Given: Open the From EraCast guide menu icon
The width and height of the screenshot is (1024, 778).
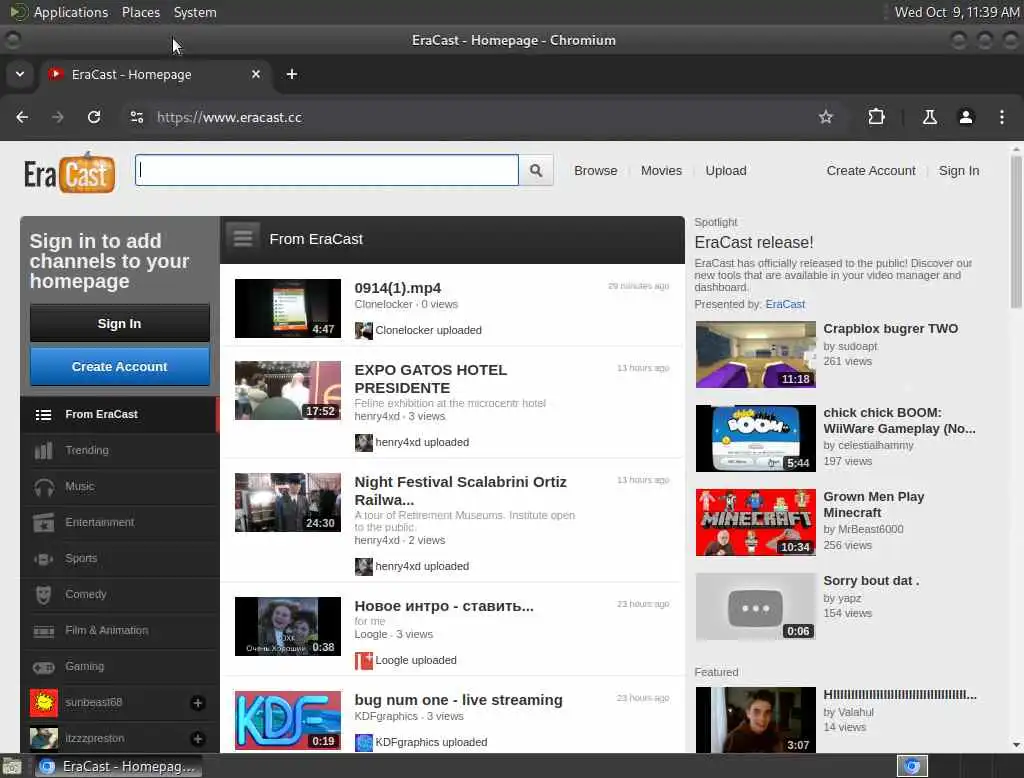Looking at the screenshot, I should coord(243,238).
